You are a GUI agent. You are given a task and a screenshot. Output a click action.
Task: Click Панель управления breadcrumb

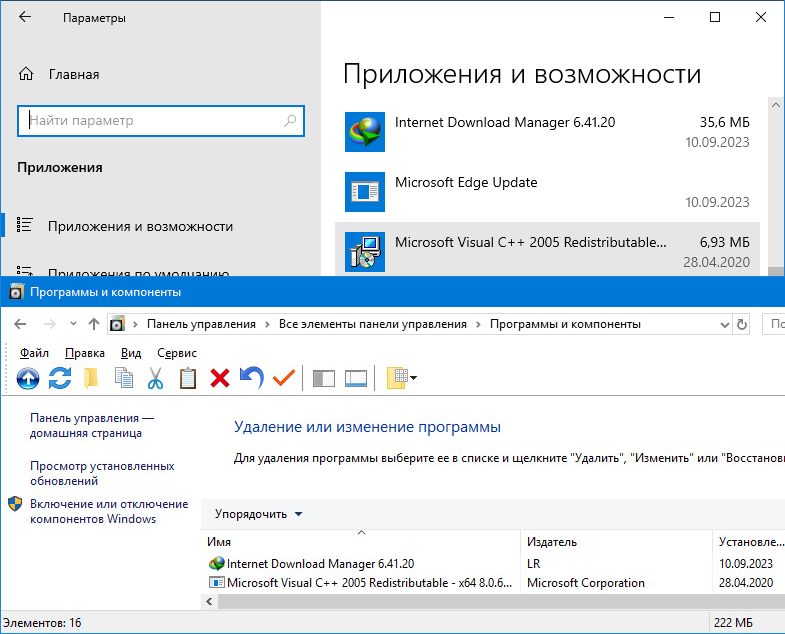point(201,324)
